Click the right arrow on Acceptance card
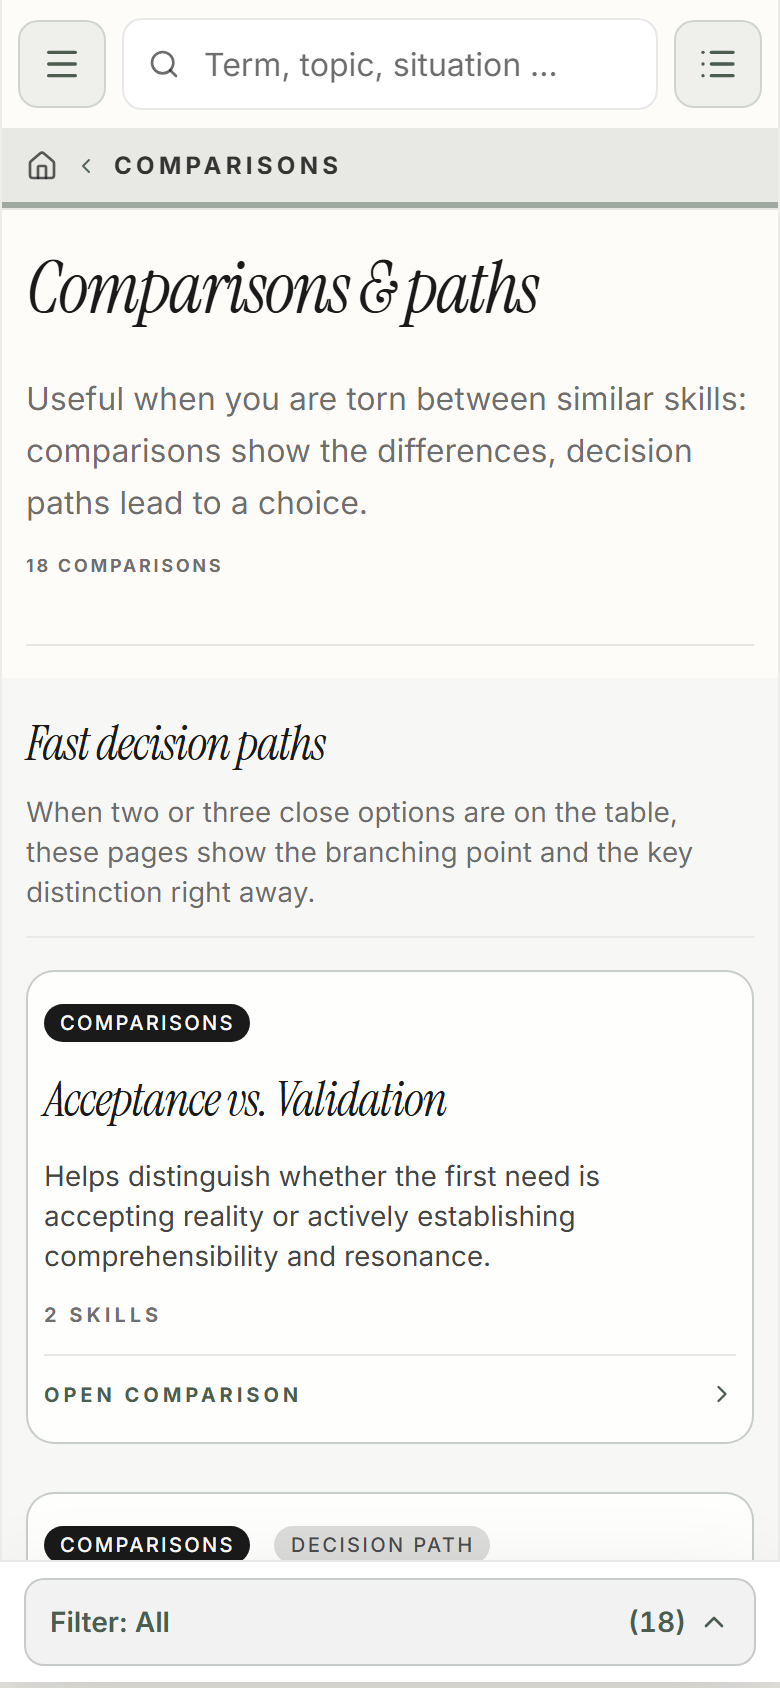Image resolution: width=780 pixels, height=1688 pixels. point(722,1394)
